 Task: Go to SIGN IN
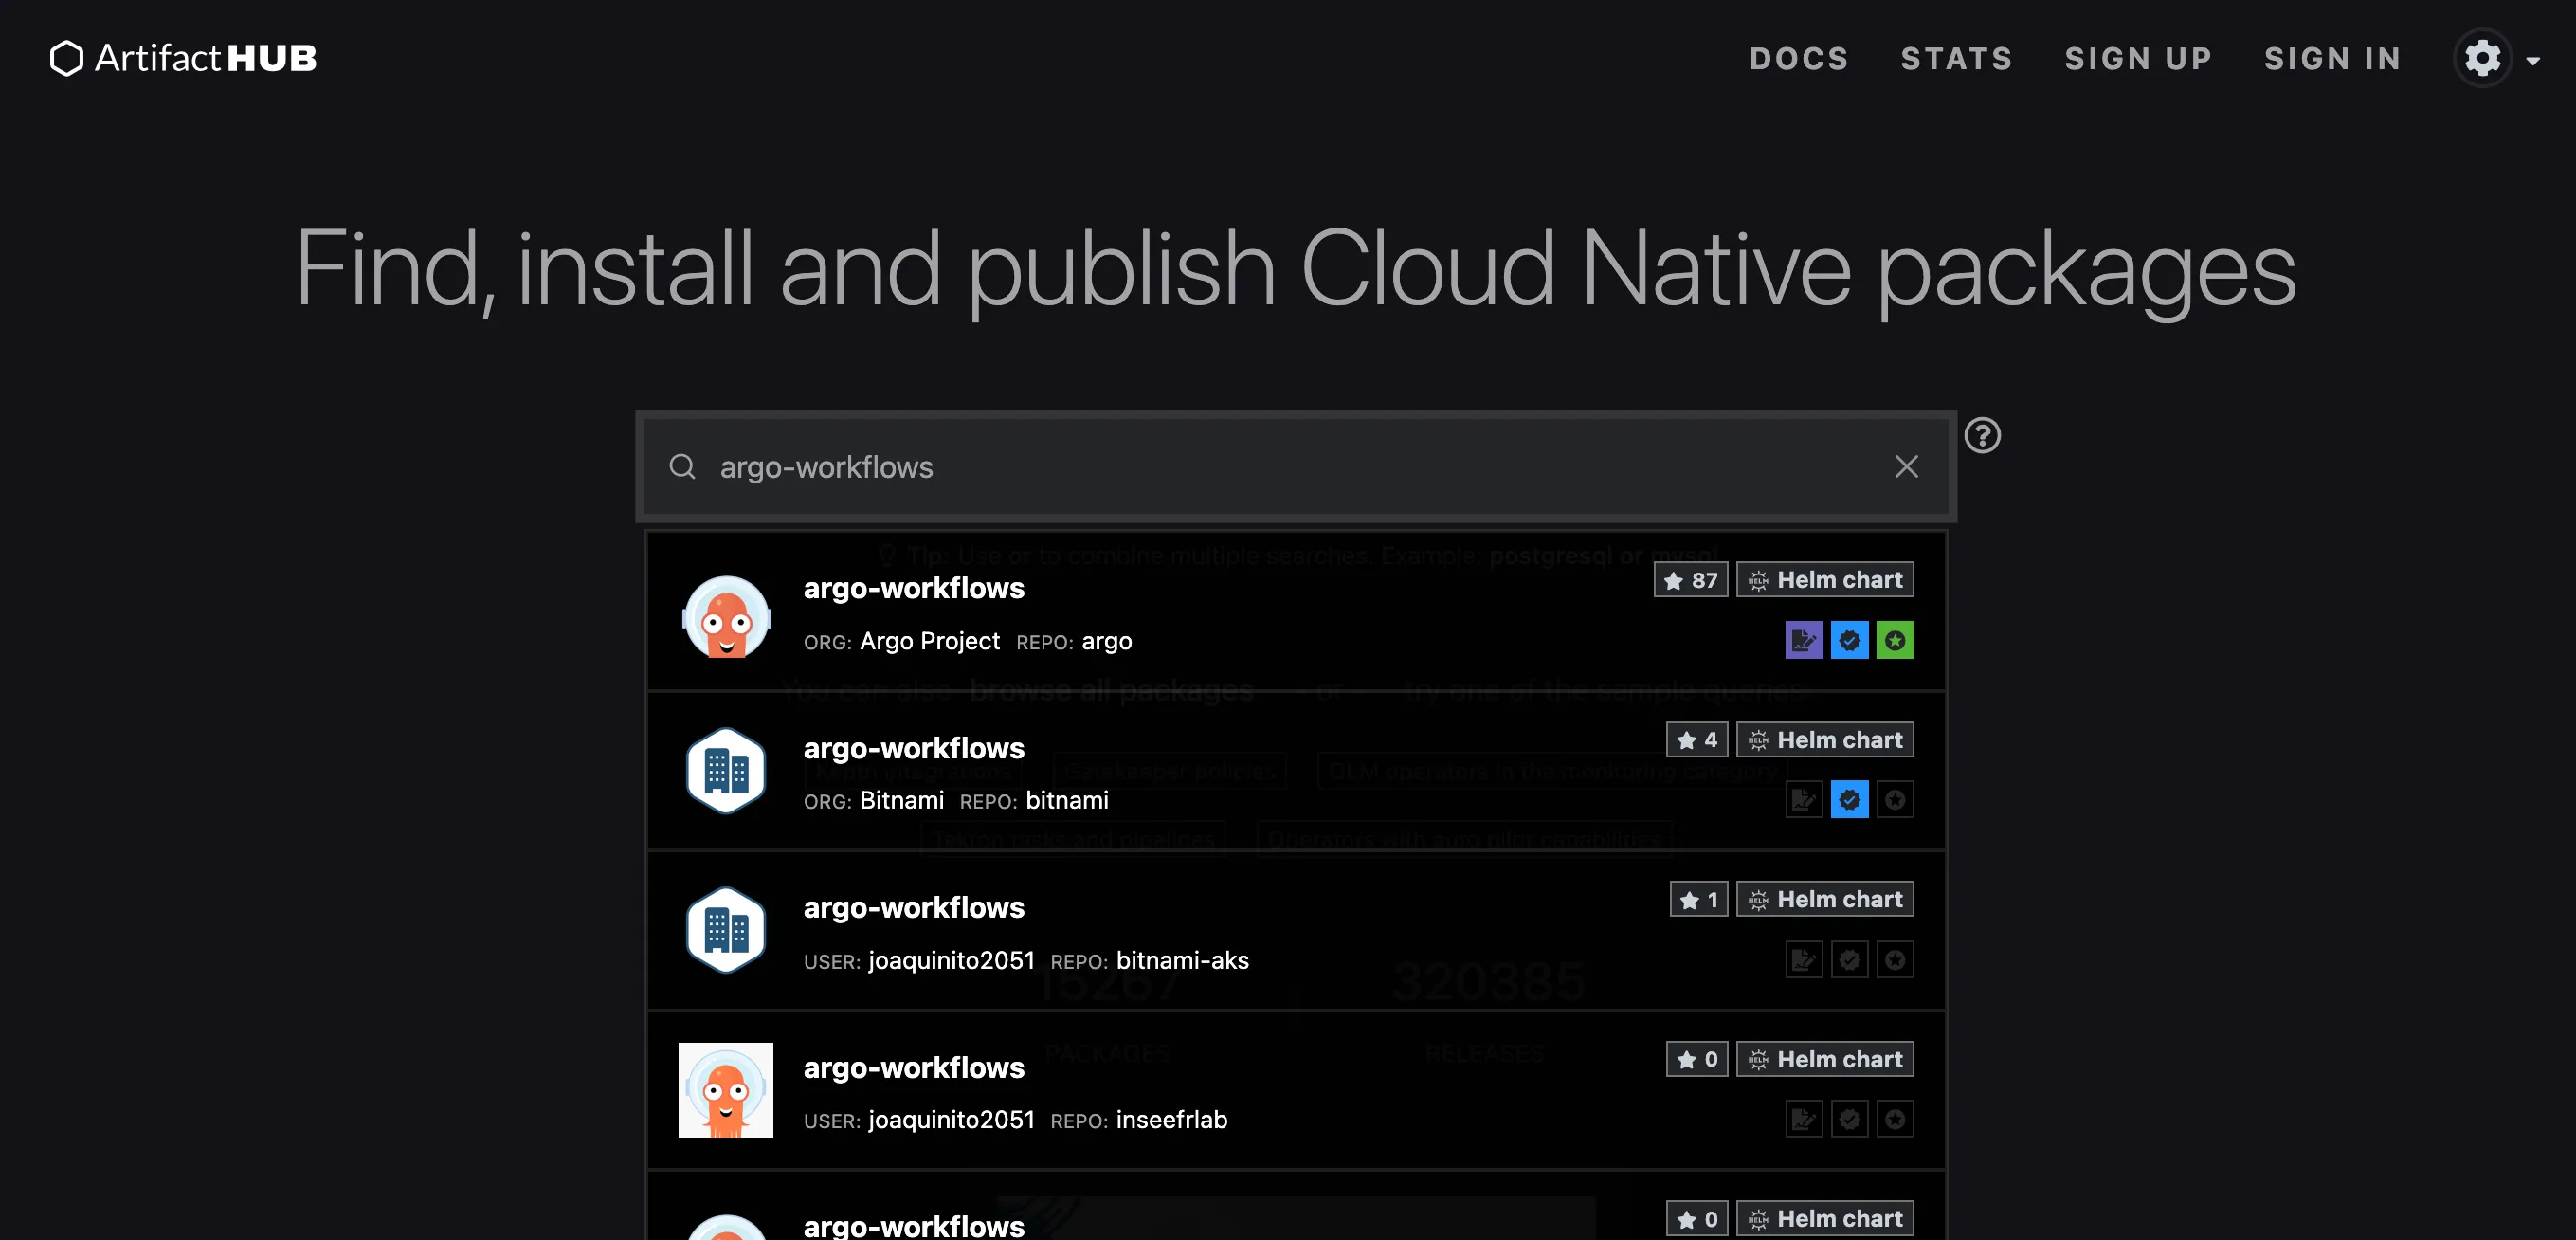(2332, 59)
